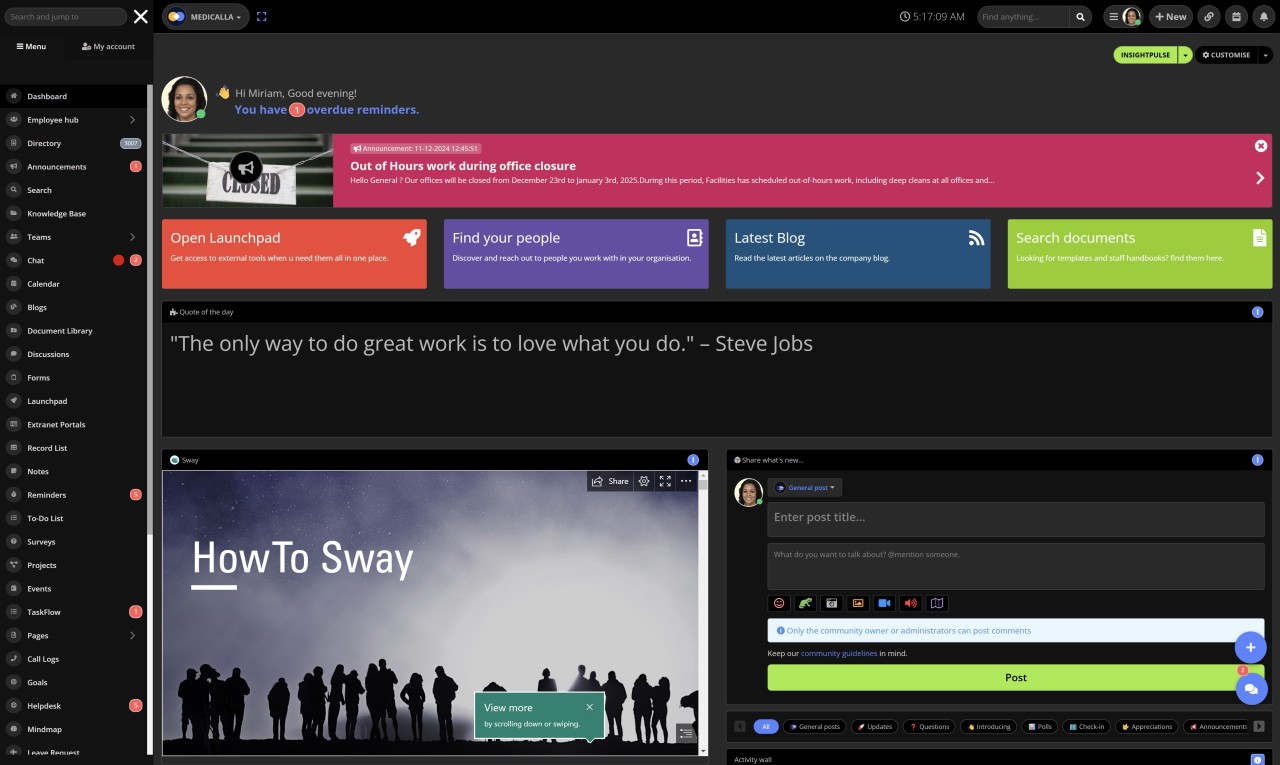Open Document Library from the sidebar
This screenshot has width=1280, height=765.
click(60, 331)
